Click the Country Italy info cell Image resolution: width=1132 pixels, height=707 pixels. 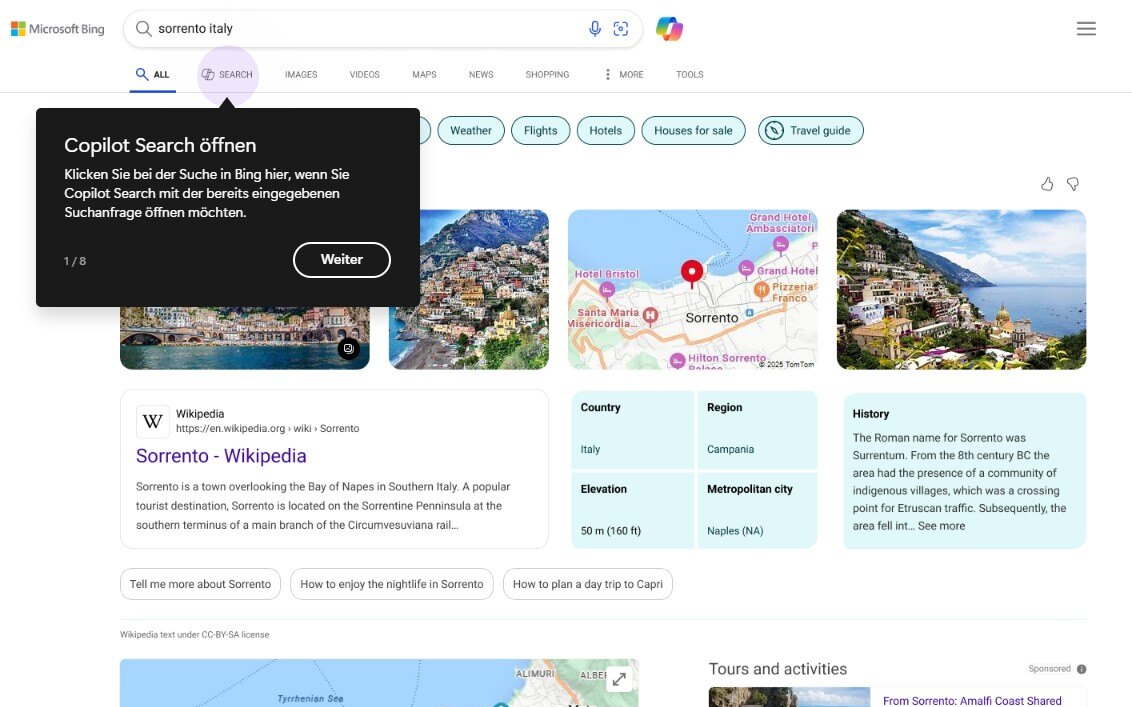632,429
